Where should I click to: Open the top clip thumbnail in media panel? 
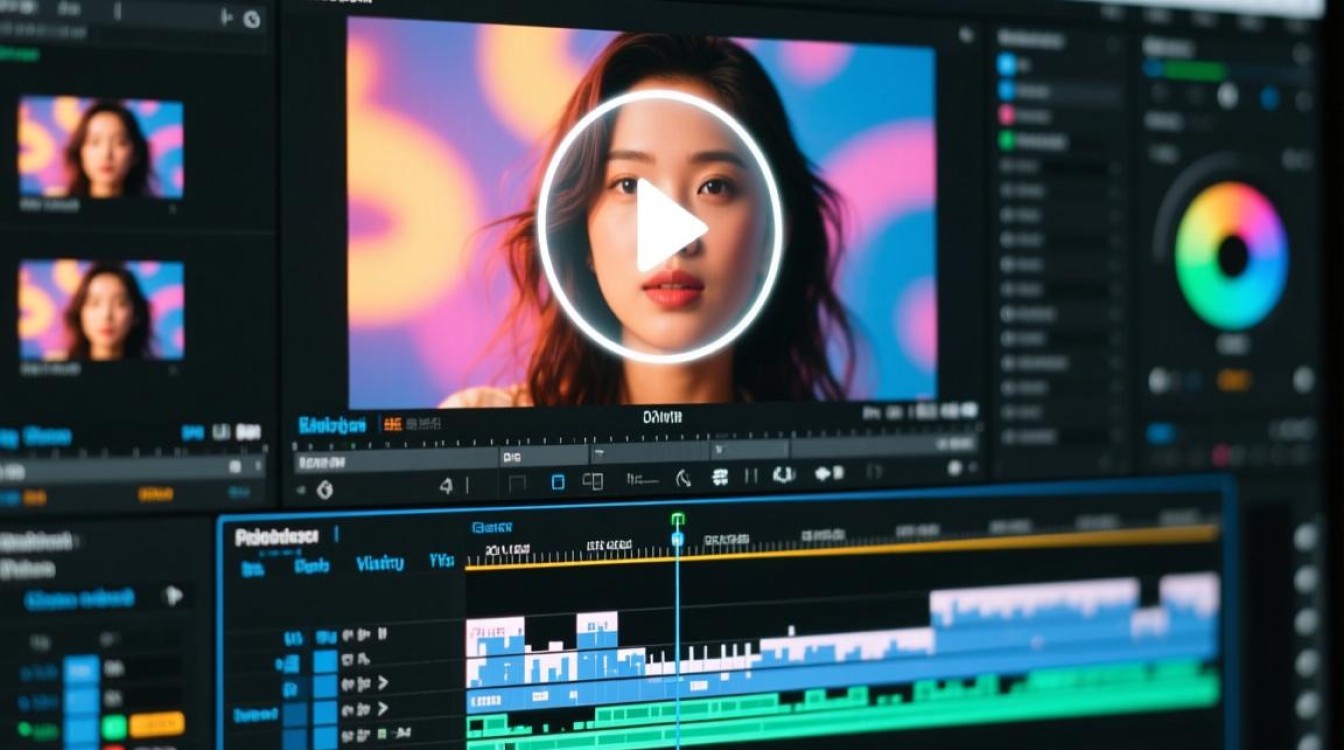tap(100, 148)
